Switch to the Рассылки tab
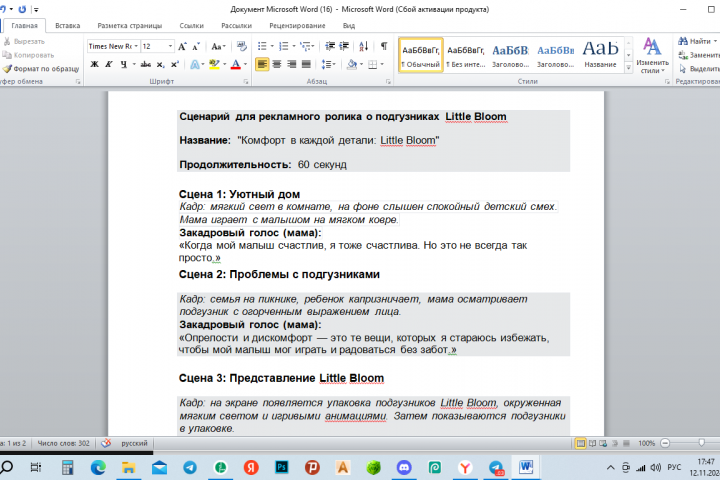Viewport: 720px width, 480px height. pos(236,26)
